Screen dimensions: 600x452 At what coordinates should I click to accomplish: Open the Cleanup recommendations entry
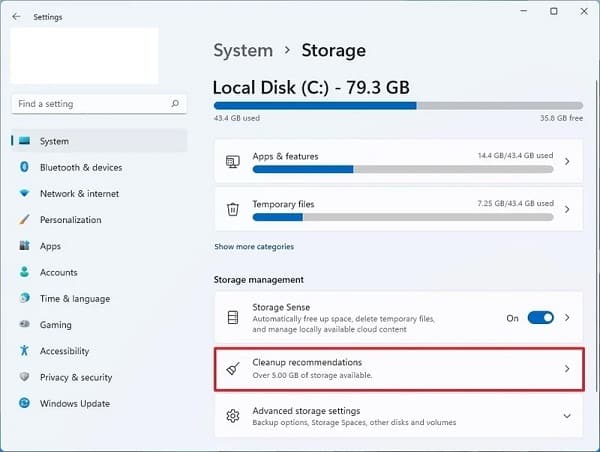click(399, 369)
